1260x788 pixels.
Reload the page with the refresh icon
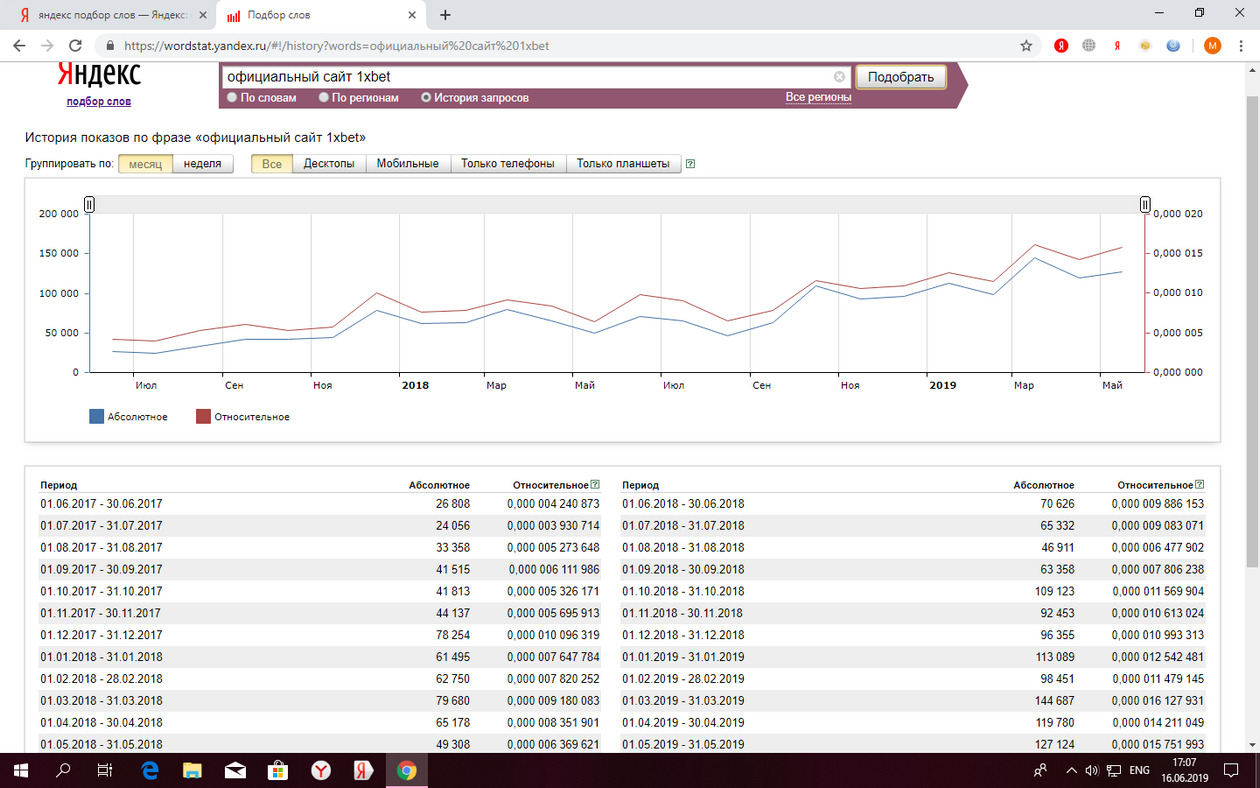[x=75, y=45]
